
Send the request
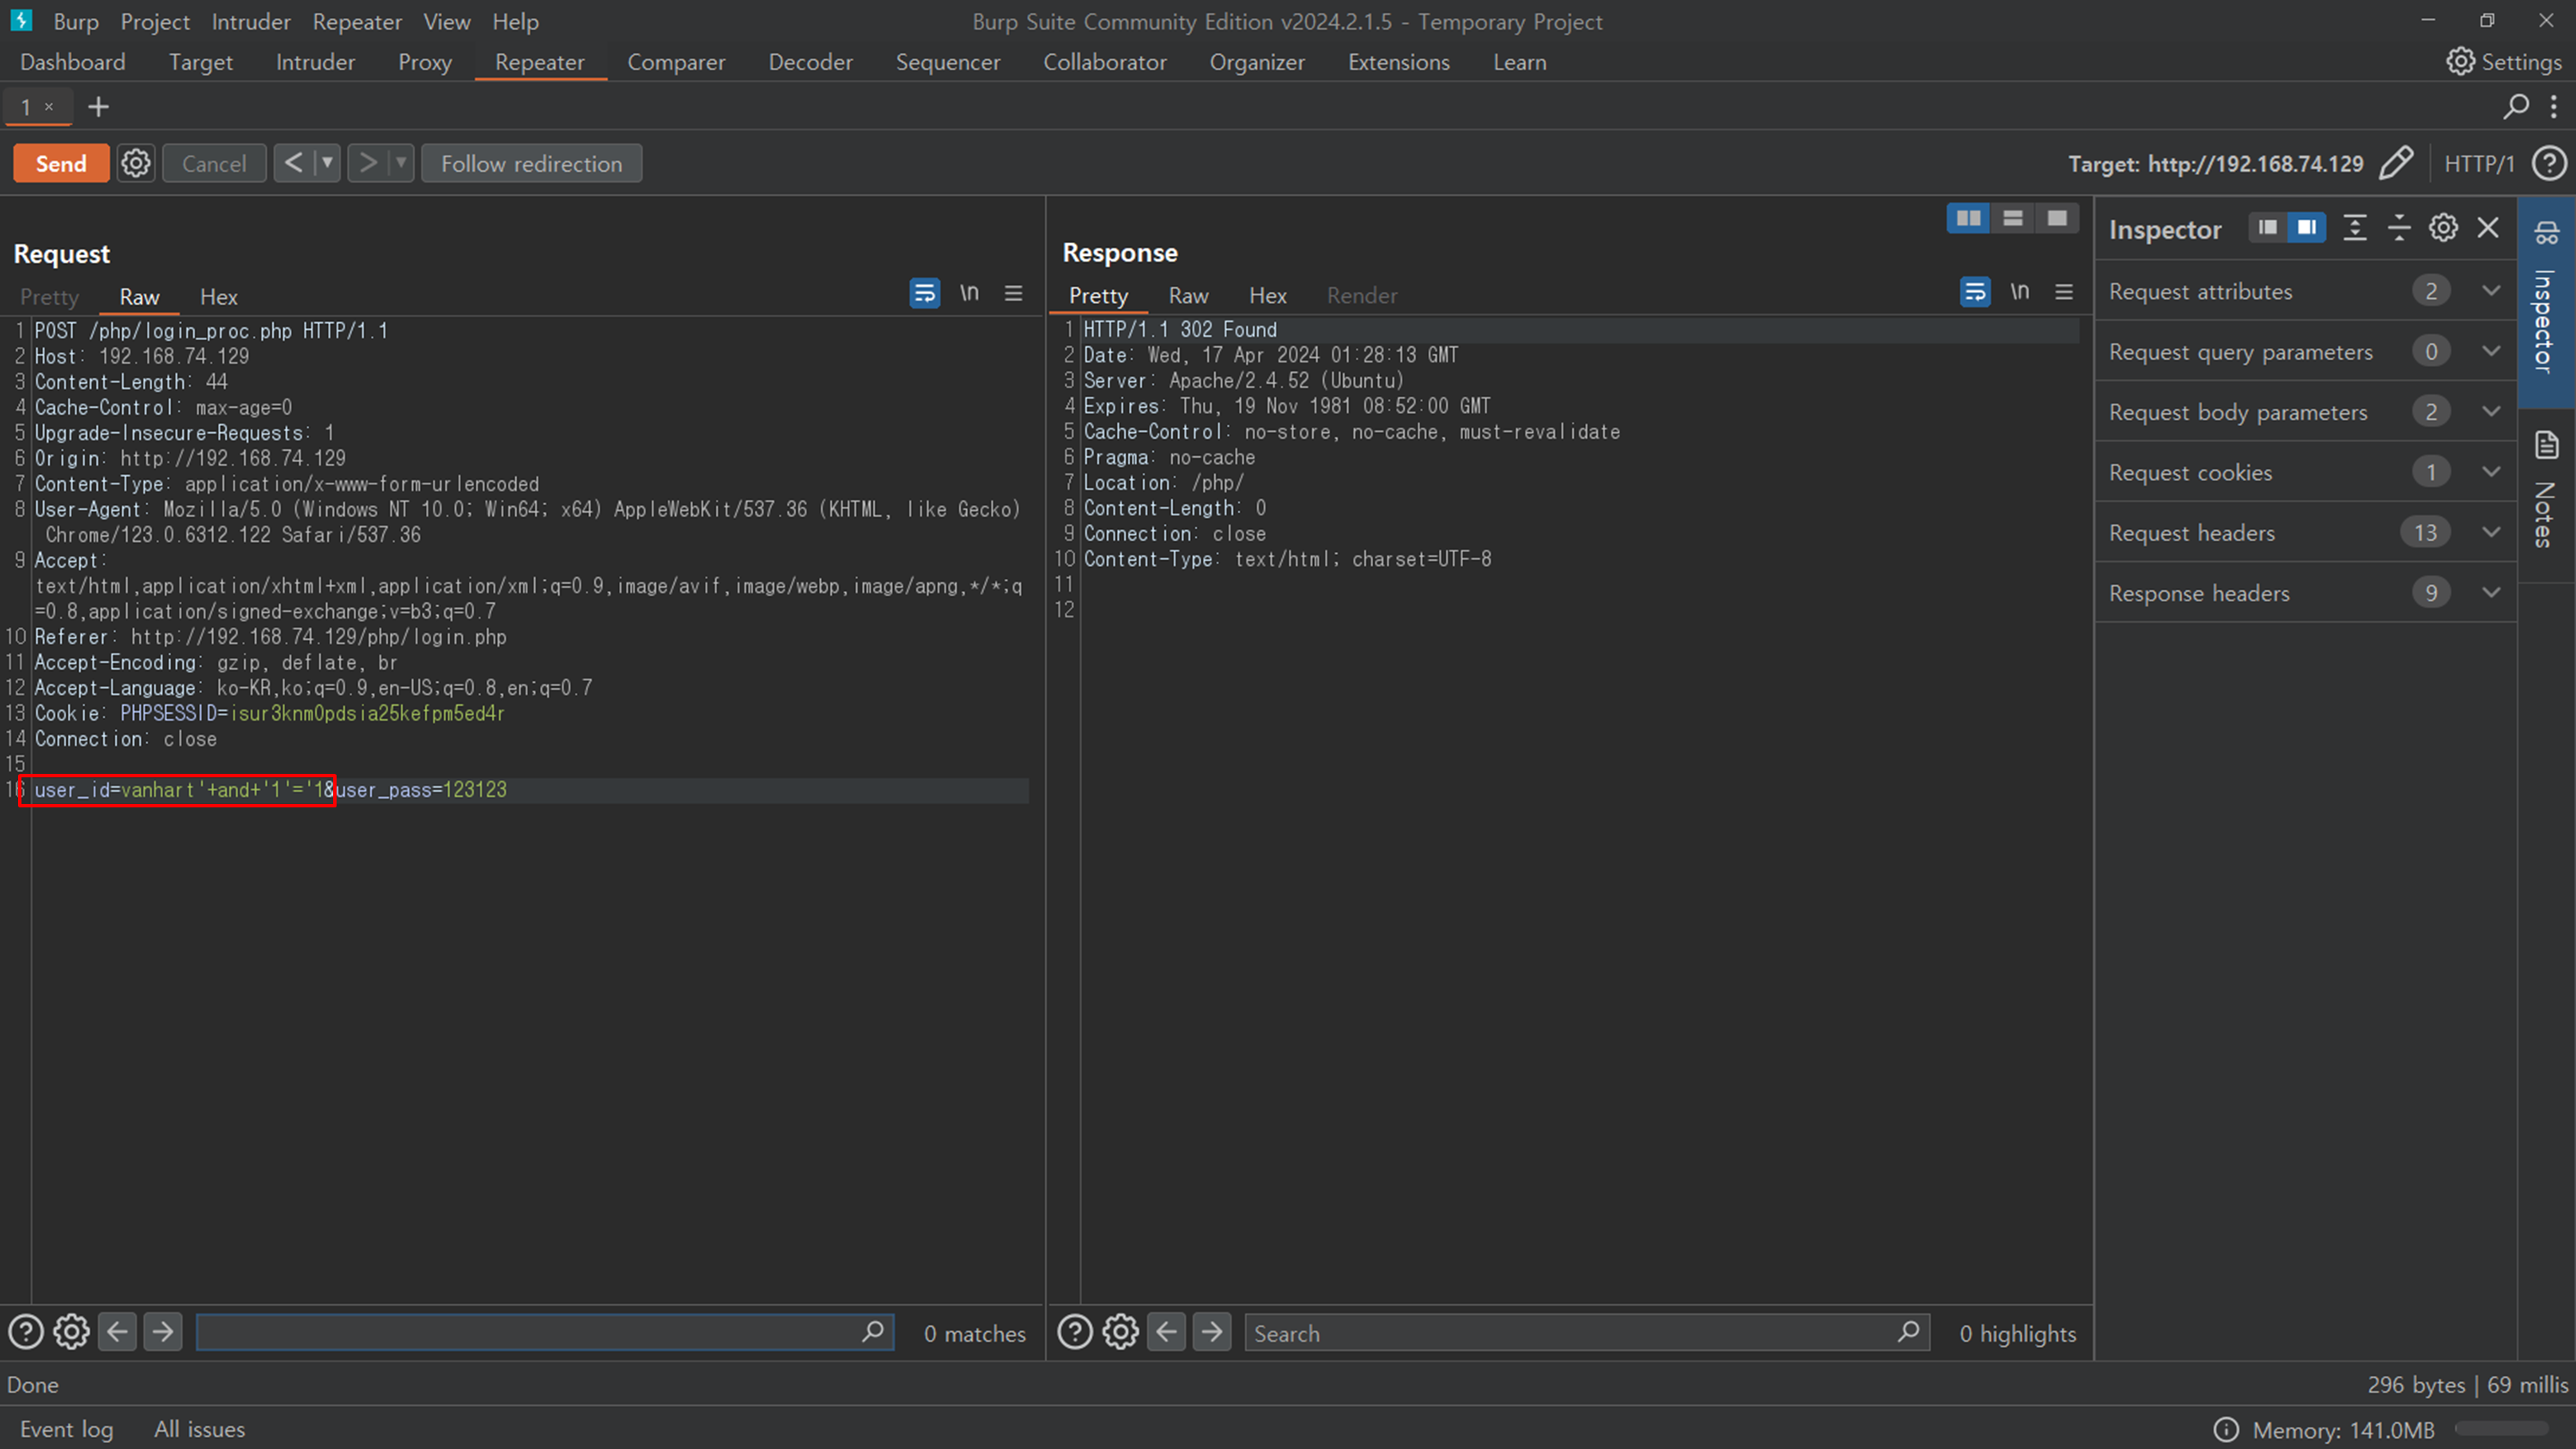tap(61, 163)
